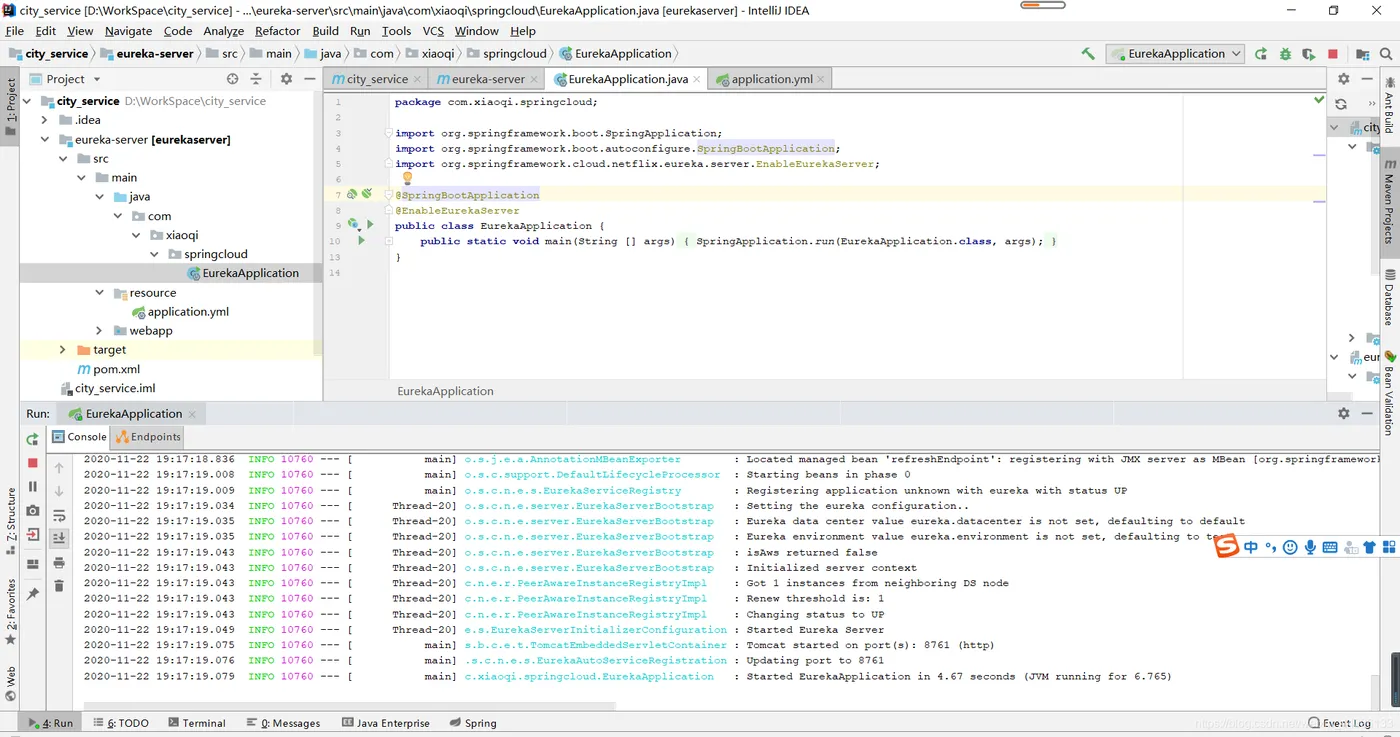Open the Terminal tool window button
The image size is (1400, 737).
pyautogui.click(x=197, y=723)
